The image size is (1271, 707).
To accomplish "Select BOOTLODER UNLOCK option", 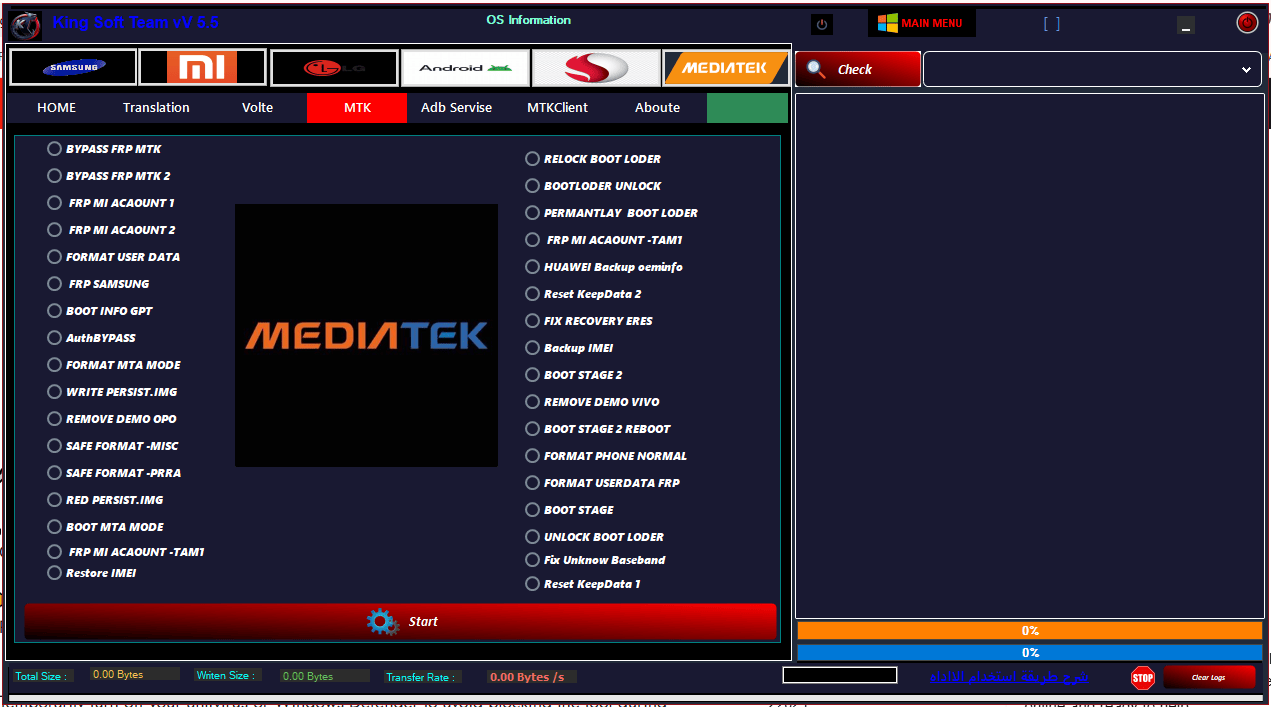I will click(x=593, y=186).
